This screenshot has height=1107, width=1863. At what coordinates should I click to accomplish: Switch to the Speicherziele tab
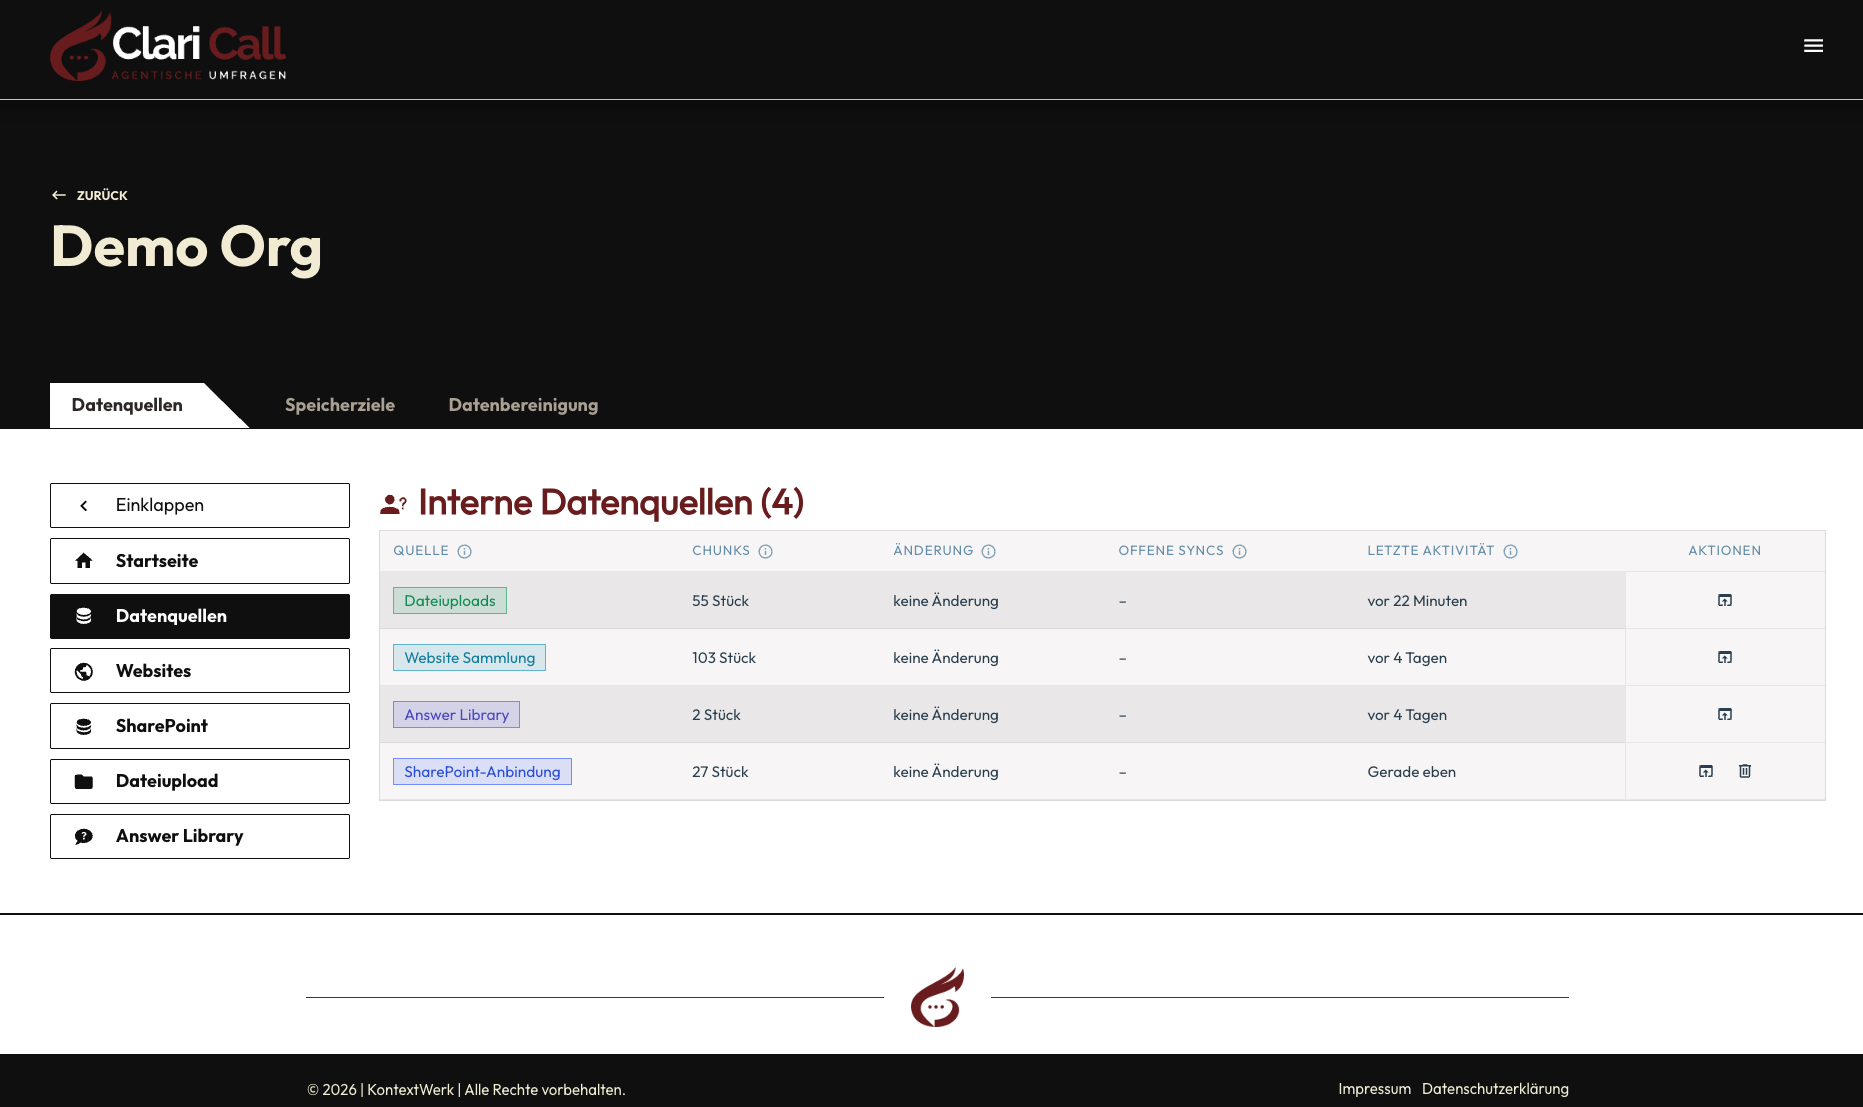pos(340,405)
